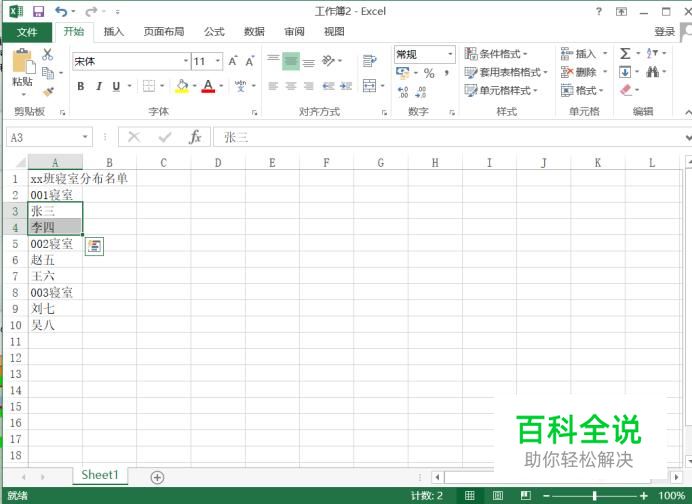Increase font size with large A
The height and width of the screenshot is (504, 692).
point(233,61)
